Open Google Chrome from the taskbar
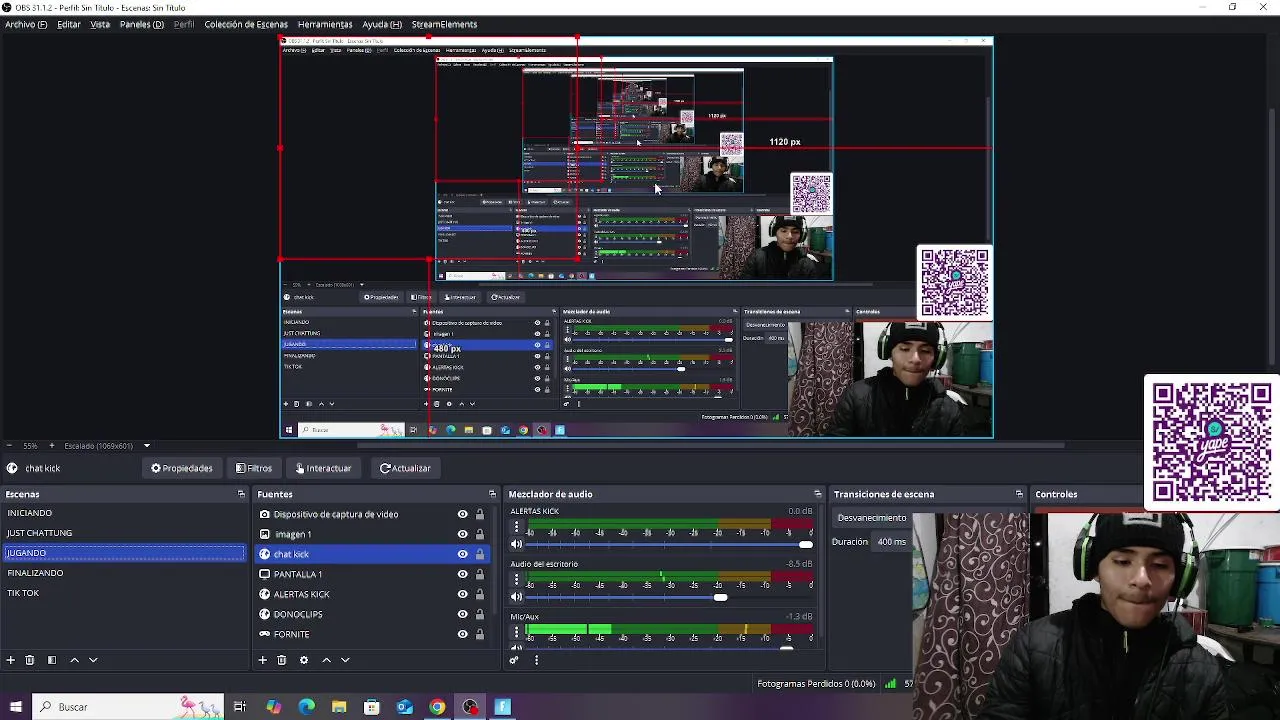Image resolution: width=1280 pixels, height=720 pixels. (437, 707)
